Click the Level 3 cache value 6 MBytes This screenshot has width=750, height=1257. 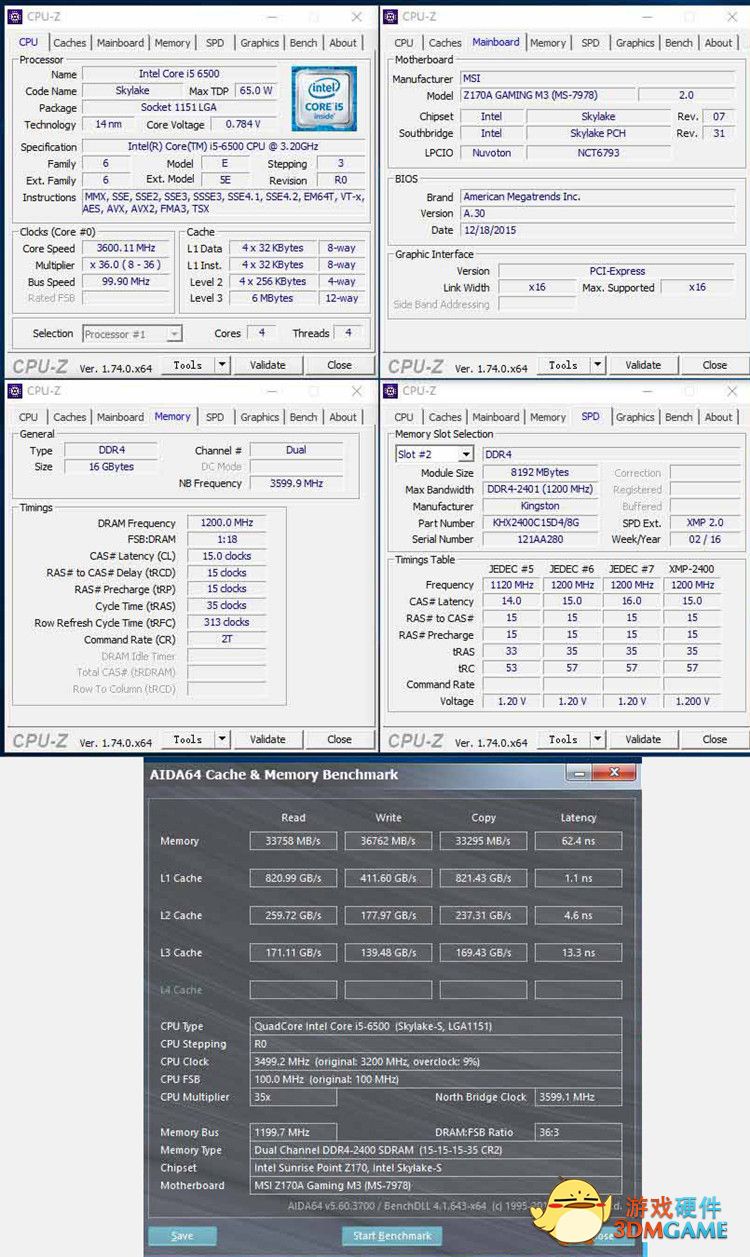point(273,298)
